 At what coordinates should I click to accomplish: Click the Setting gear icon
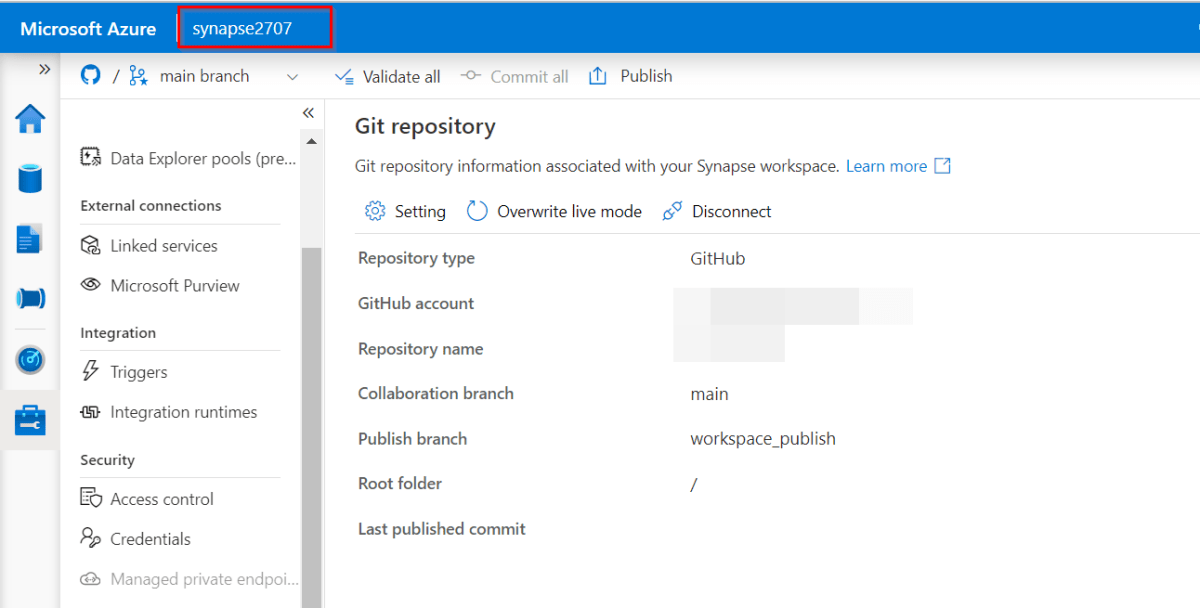tap(375, 211)
